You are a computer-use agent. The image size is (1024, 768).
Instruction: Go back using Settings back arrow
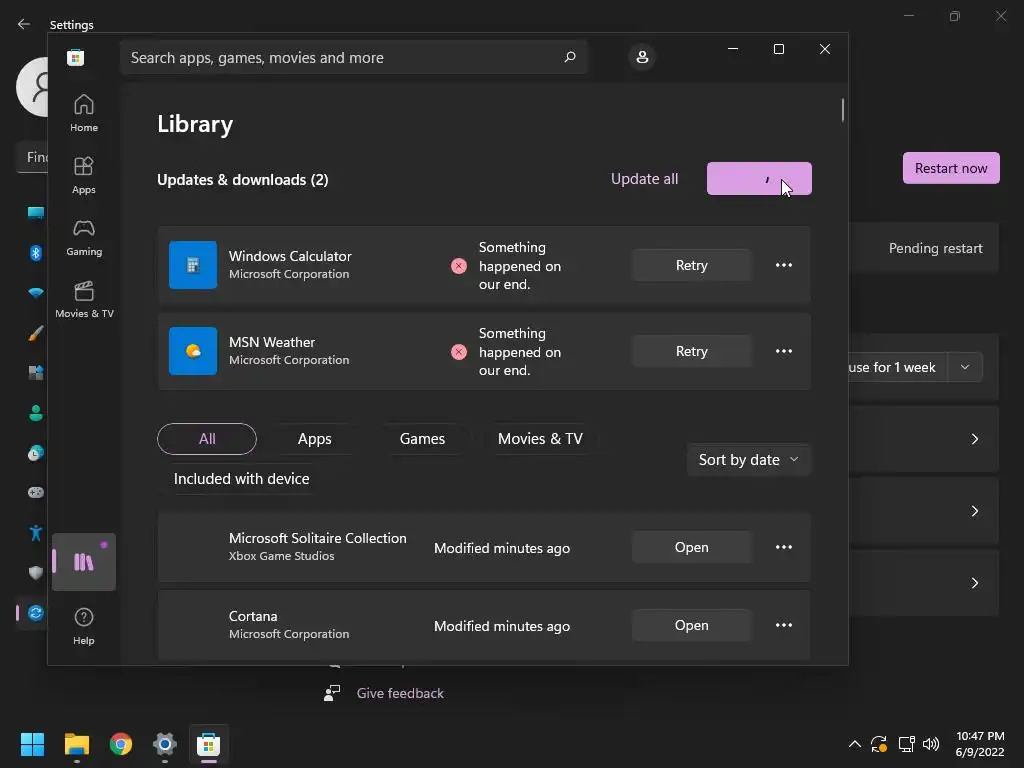24,24
